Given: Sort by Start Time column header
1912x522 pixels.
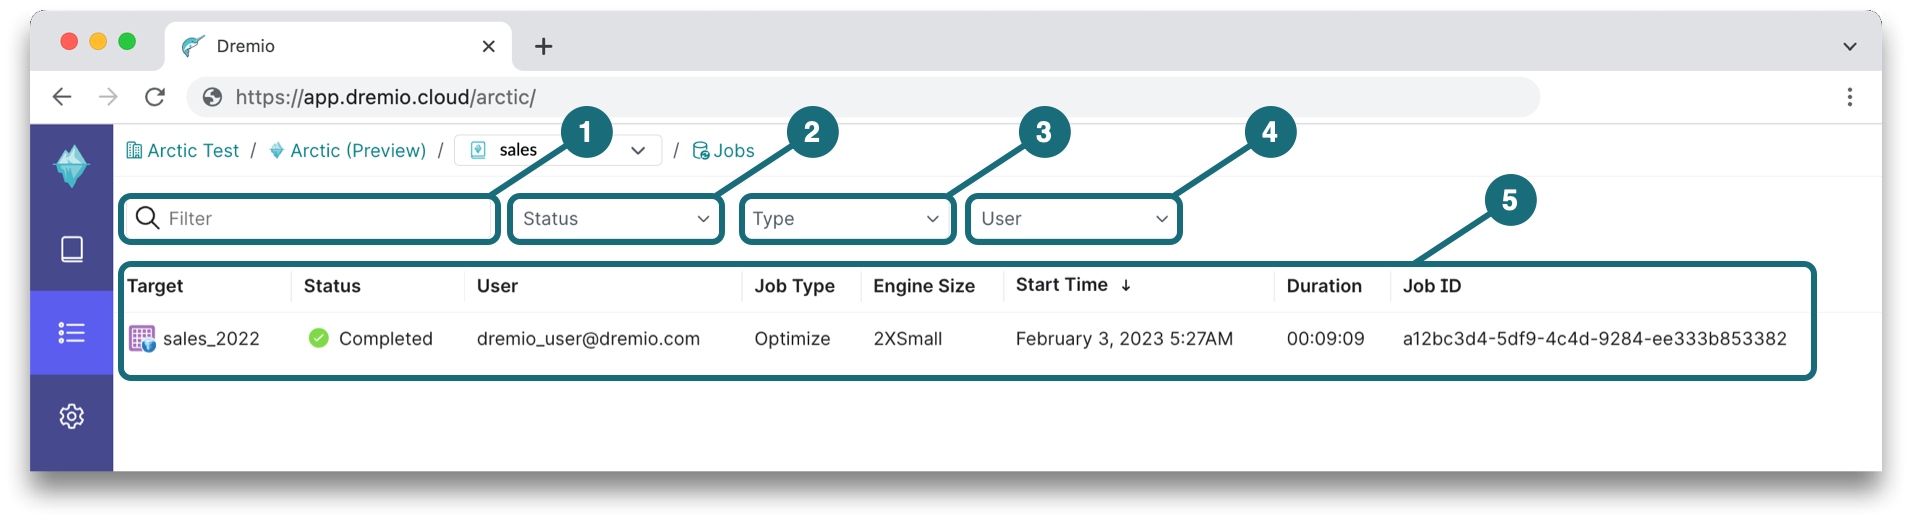Looking at the screenshot, I should coord(1073,285).
